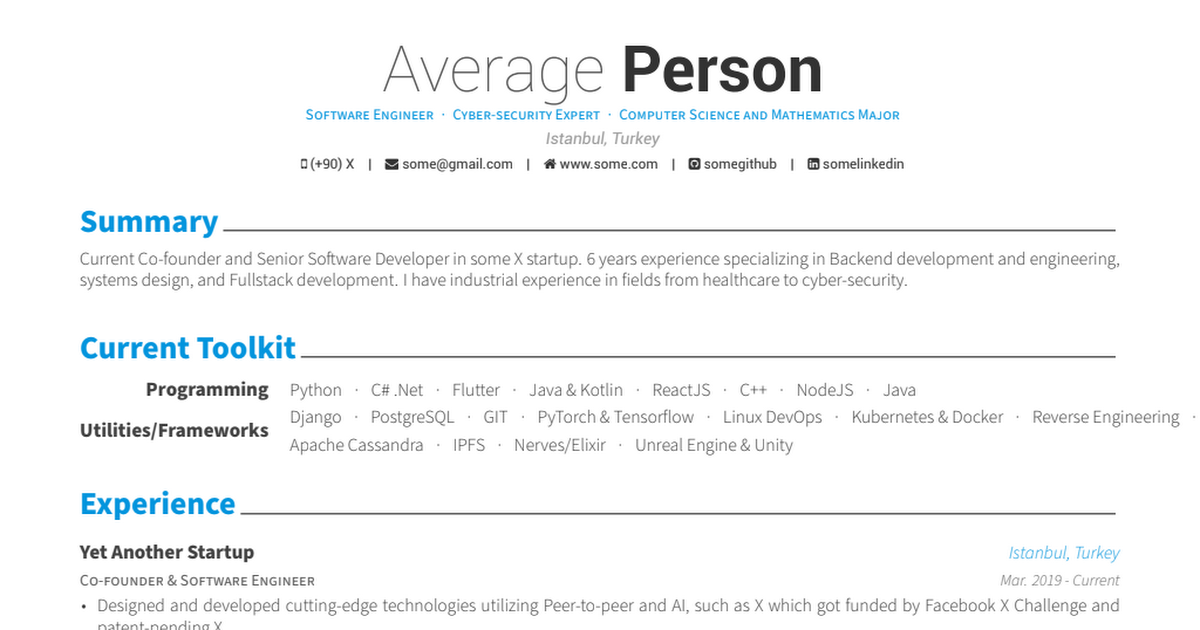
Task: Click the (+90) X phone number
Action: (x=332, y=164)
